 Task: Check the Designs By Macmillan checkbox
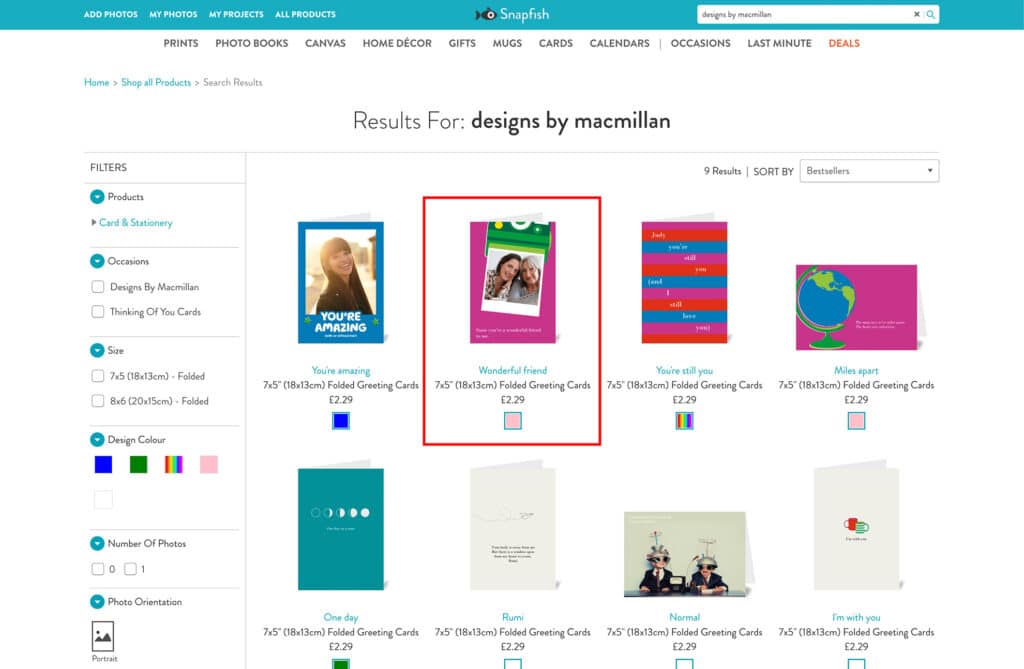(98, 287)
